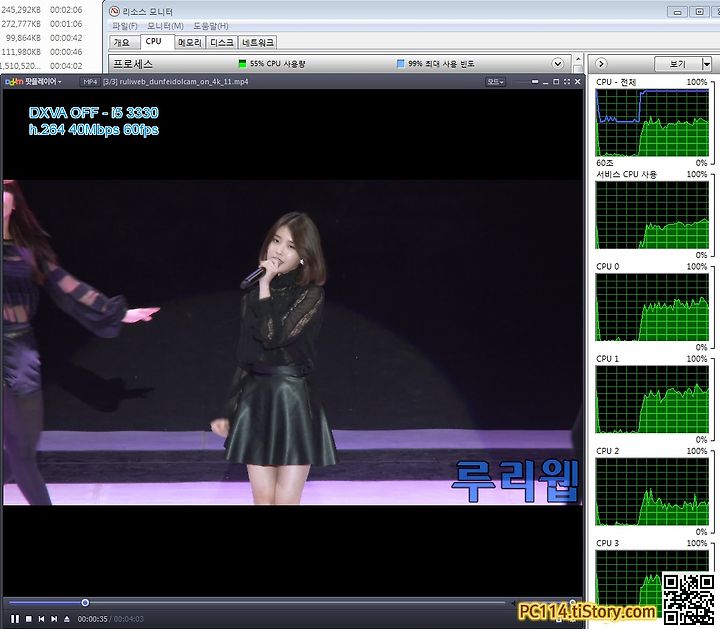Click the elapsed time 00:00:35
Viewport: 720px width, 629px height.
(x=92, y=619)
